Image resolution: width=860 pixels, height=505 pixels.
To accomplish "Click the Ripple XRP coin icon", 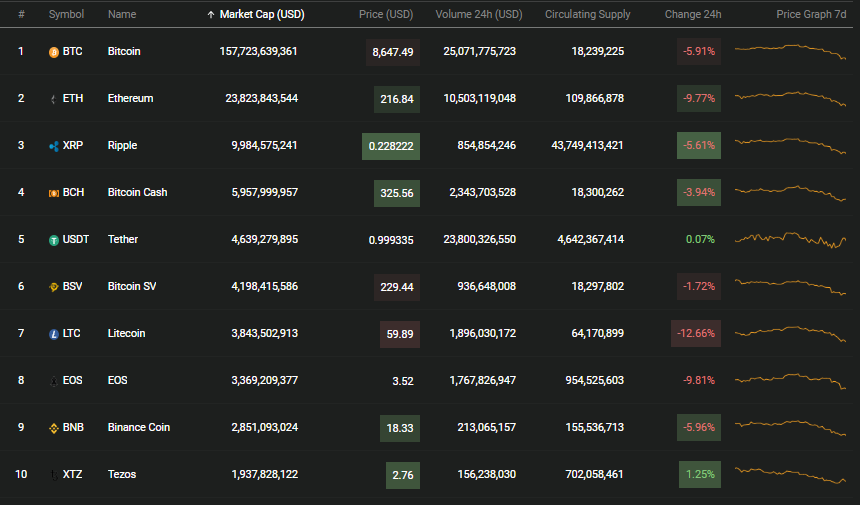I will (x=54, y=146).
